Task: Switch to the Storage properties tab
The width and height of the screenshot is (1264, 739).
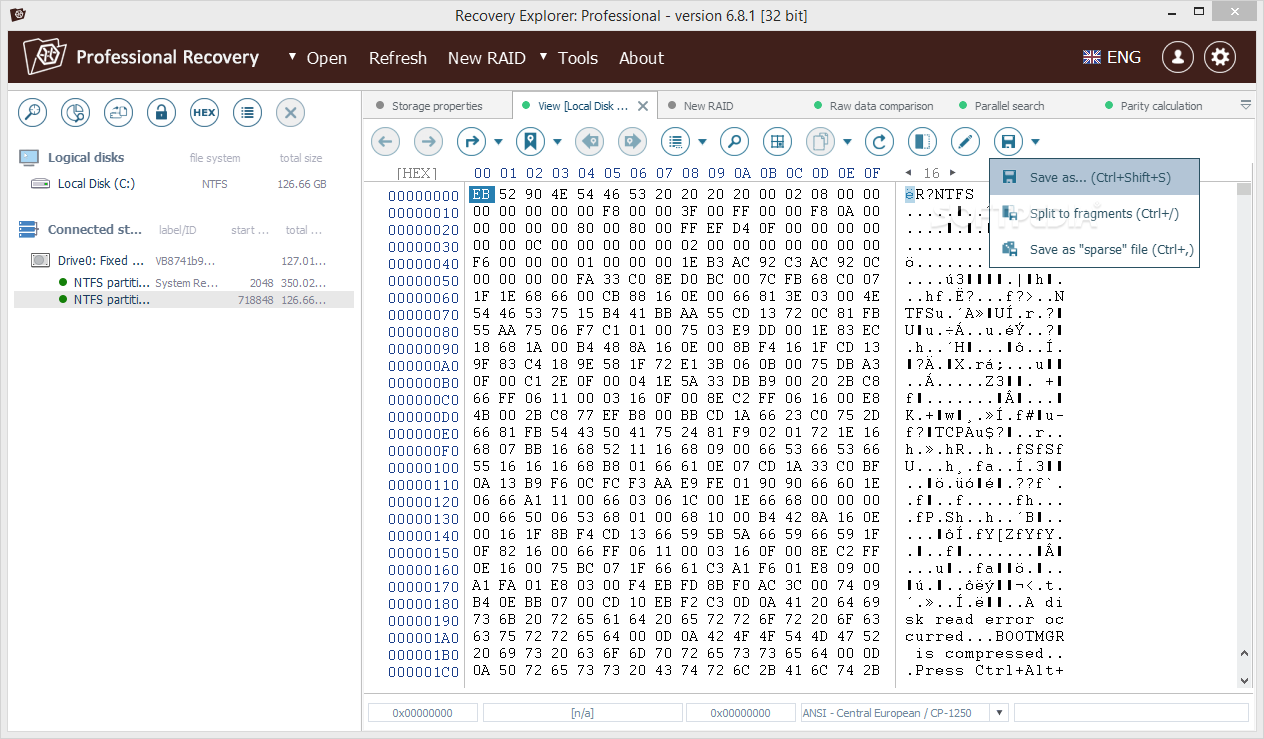Action: (x=437, y=106)
